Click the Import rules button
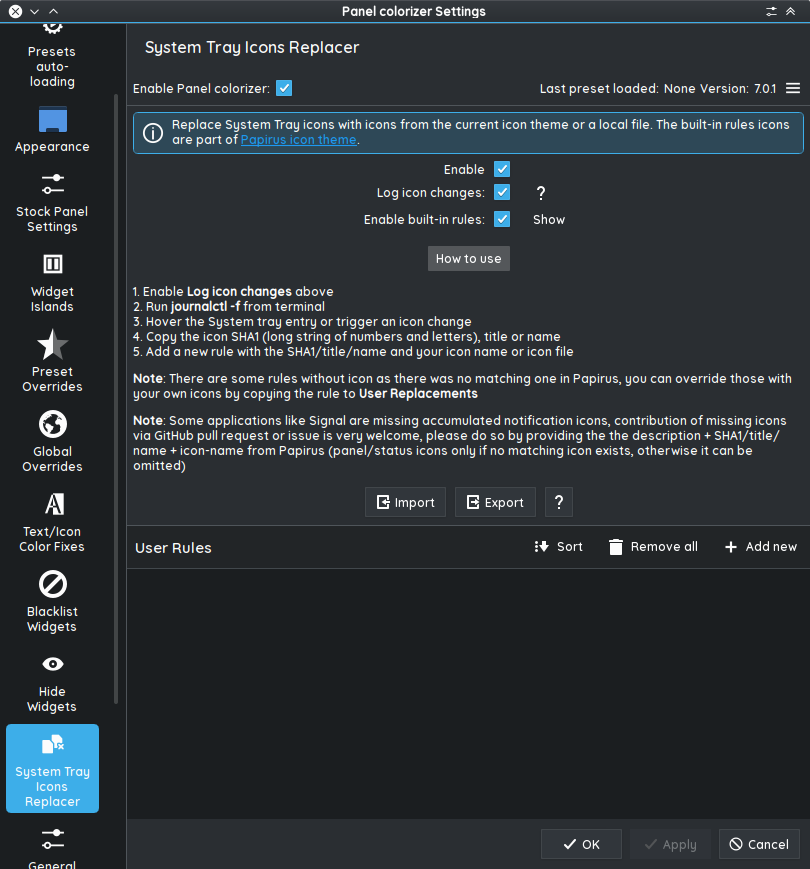Image resolution: width=810 pixels, height=869 pixels. (x=405, y=502)
